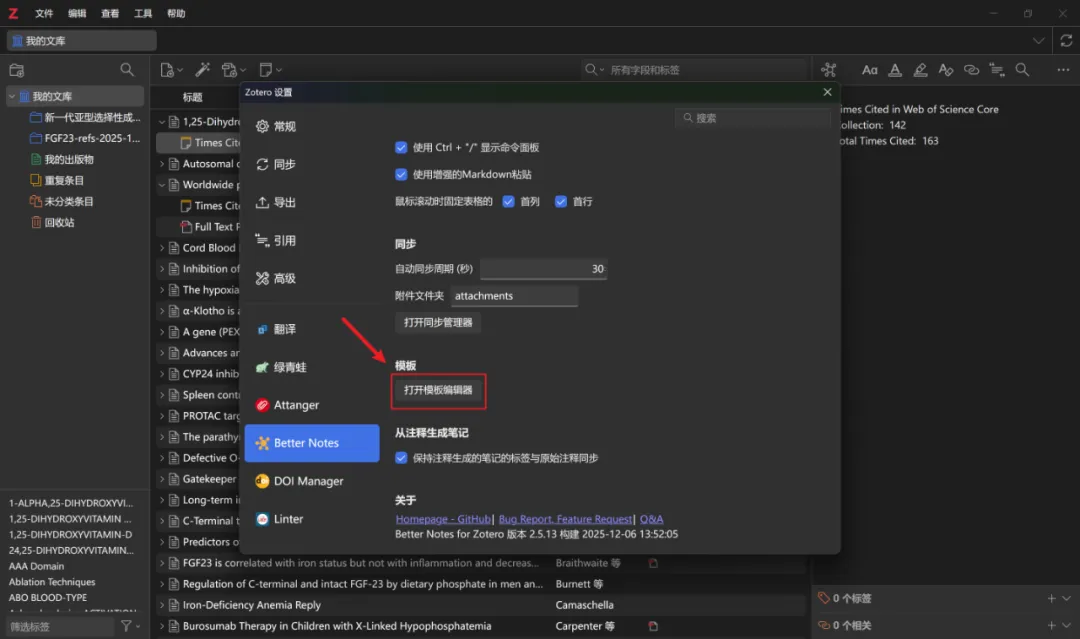This screenshot has height=639, width=1080.
Task: Select the 未分类条目 unfiled items collection
Action: click(x=69, y=202)
